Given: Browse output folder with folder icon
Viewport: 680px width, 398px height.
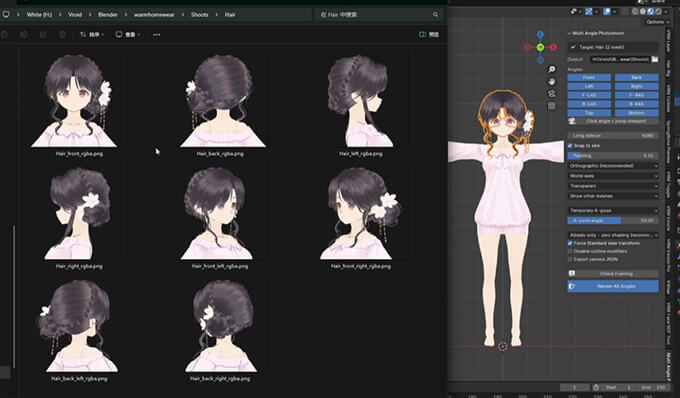Looking at the screenshot, I should pyautogui.click(x=655, y=59).
